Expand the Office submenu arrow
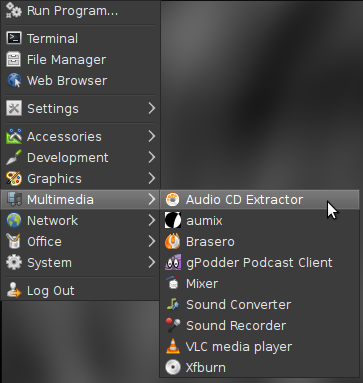 (x=152, y=241)
